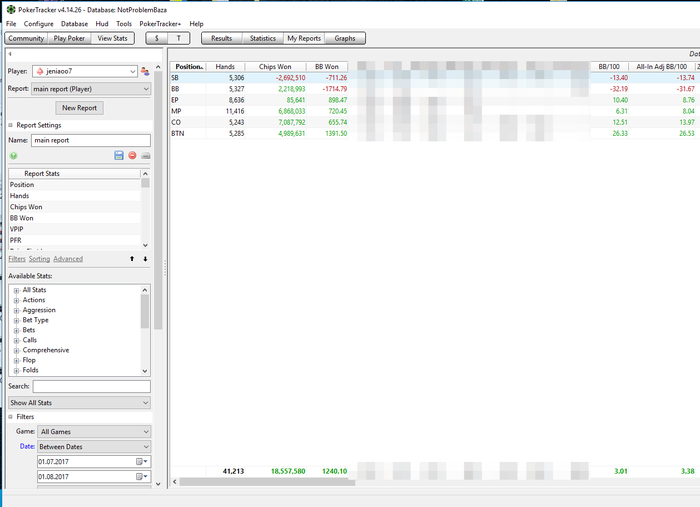
Task: Delete the report using the red icon
Action: coord(132,155)
